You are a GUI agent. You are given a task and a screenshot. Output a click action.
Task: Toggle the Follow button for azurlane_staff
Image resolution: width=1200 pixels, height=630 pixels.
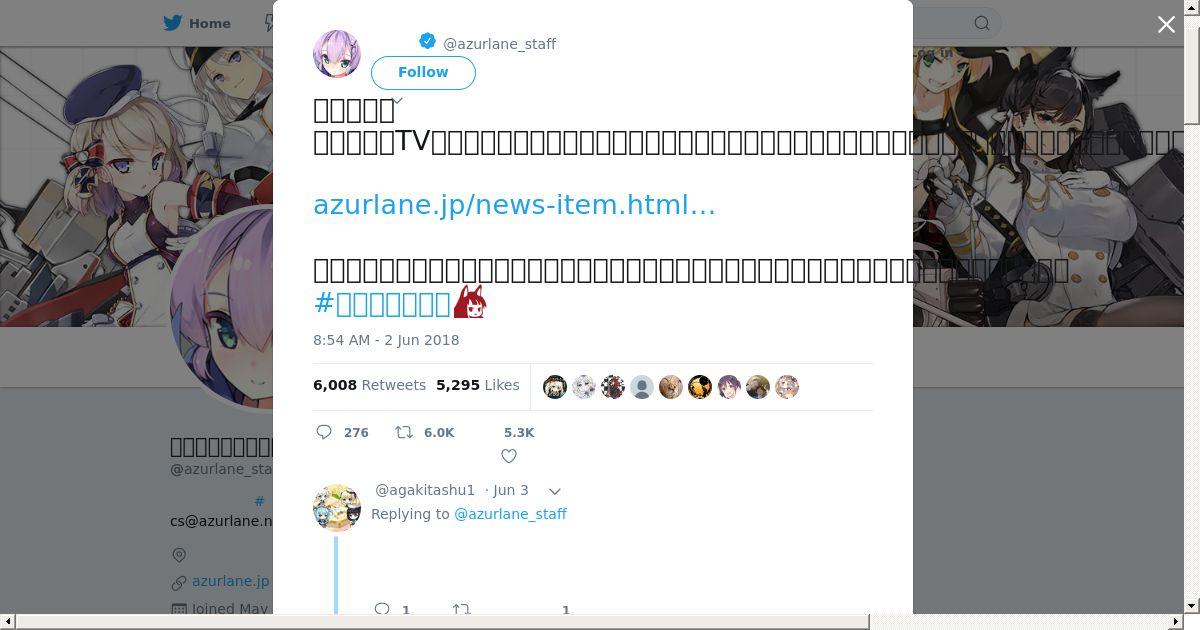point(423,72)
